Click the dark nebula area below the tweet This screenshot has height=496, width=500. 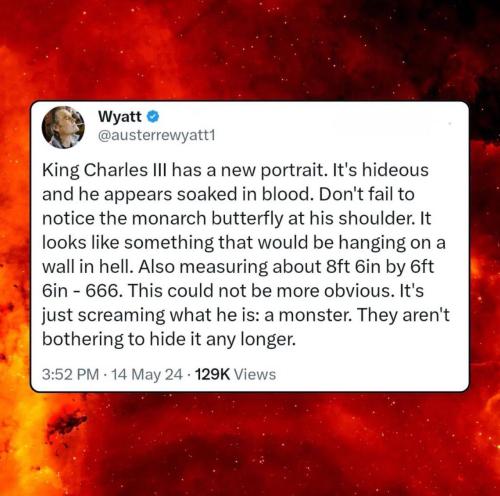point(250,445)
